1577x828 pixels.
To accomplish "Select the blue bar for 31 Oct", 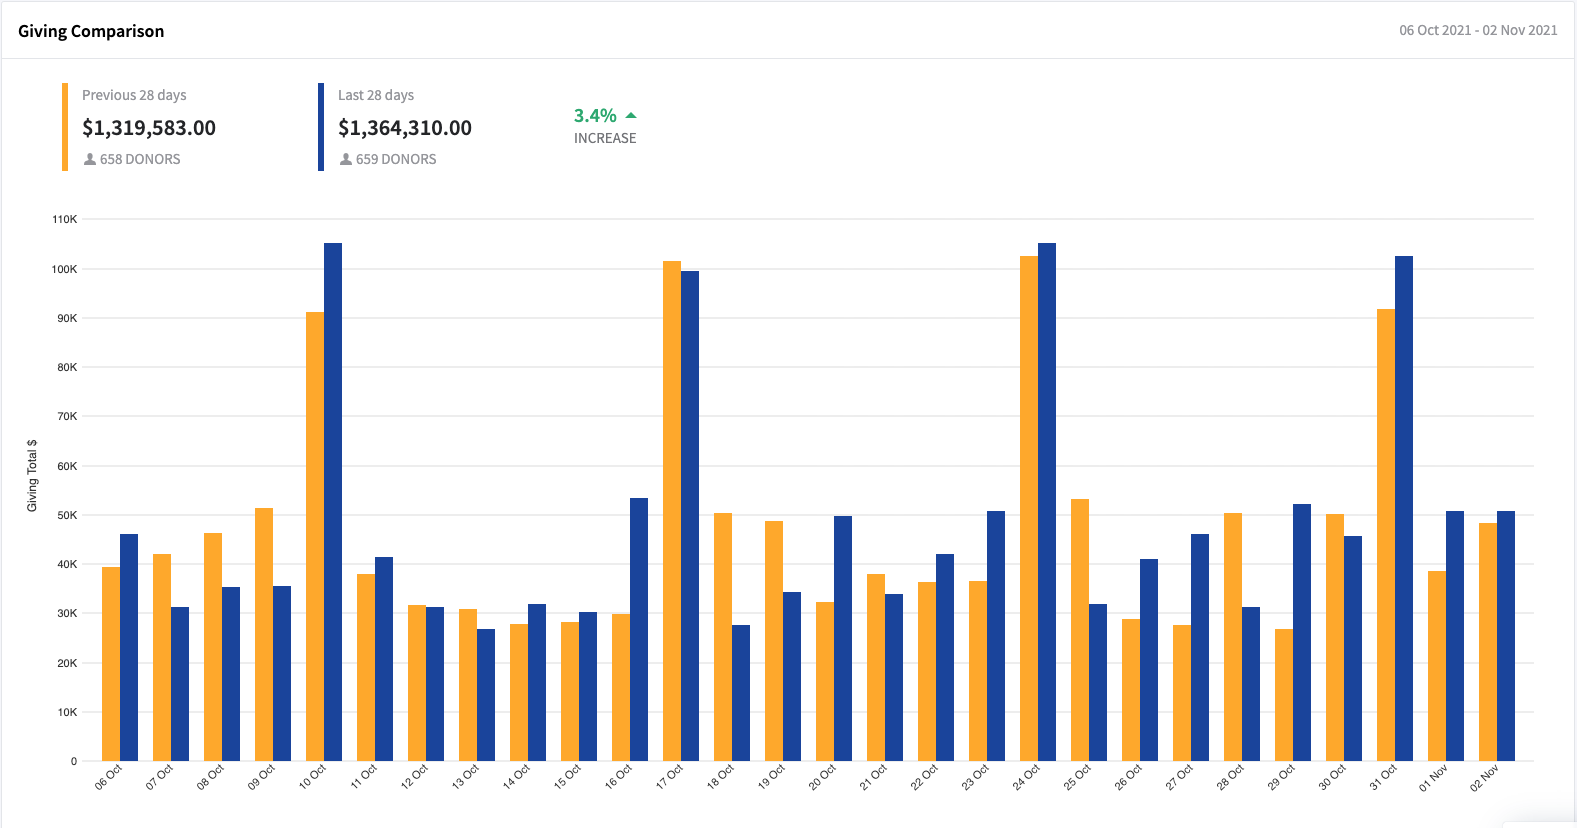I will 1404,508.
